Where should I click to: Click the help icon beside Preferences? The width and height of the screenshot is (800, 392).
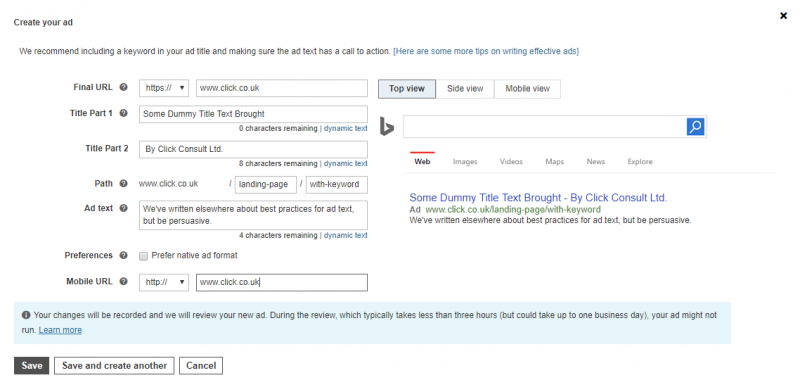[x=123, y=255]
